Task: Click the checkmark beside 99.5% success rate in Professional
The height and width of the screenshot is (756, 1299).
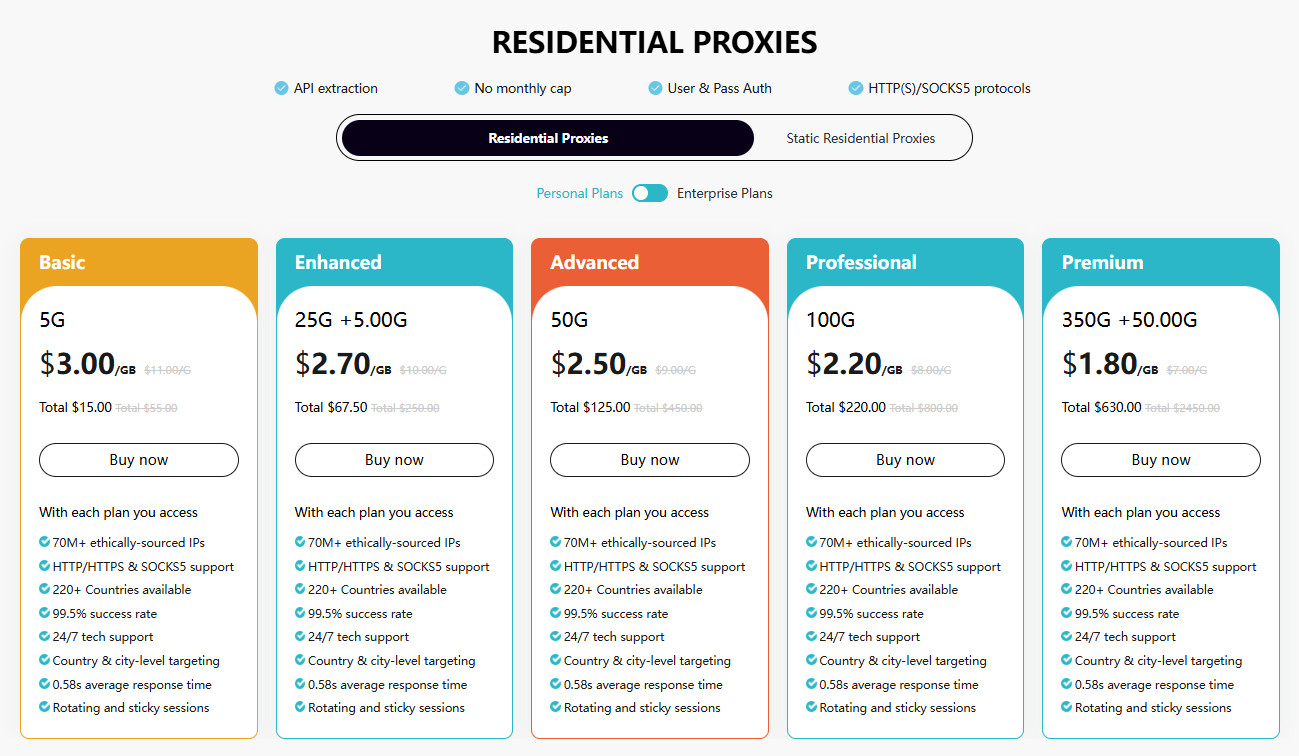Action: tap(811, 613)
